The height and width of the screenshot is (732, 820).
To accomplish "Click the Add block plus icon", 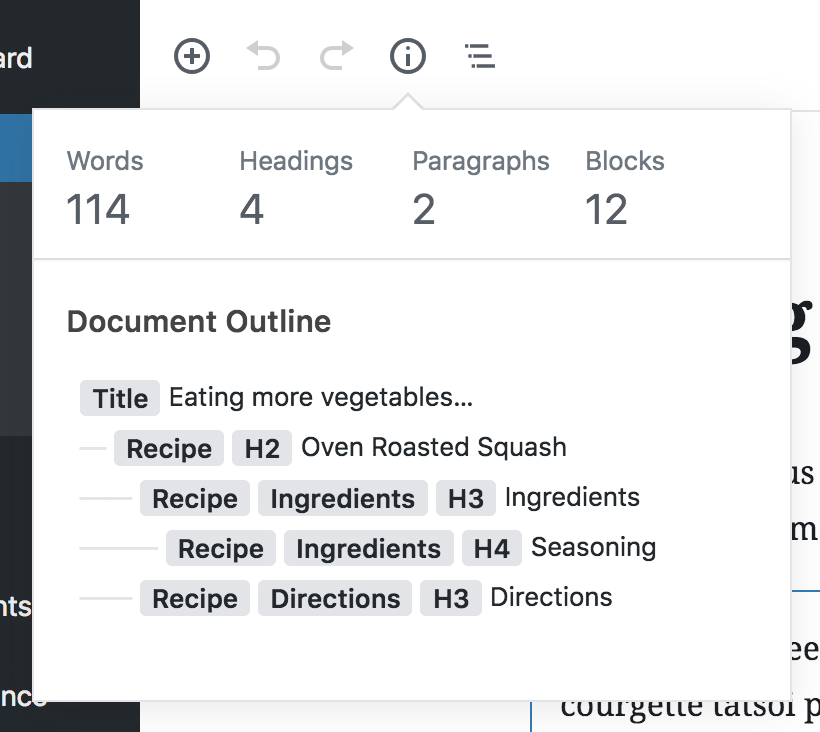I will (x=192, y=56).
